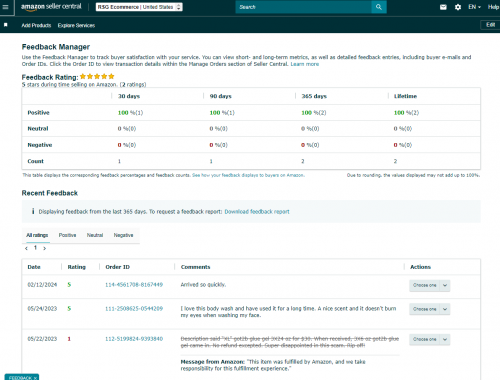Open the RSG Ecommerce account switcher
This screenshot has width=500, height=380.
coord(139,7)
